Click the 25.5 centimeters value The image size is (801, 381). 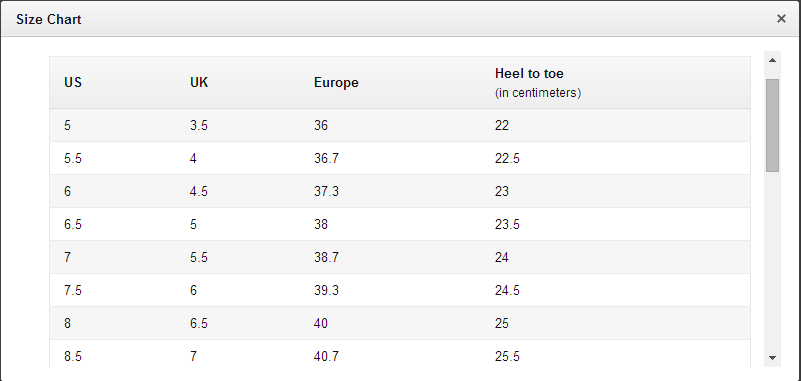507,356
